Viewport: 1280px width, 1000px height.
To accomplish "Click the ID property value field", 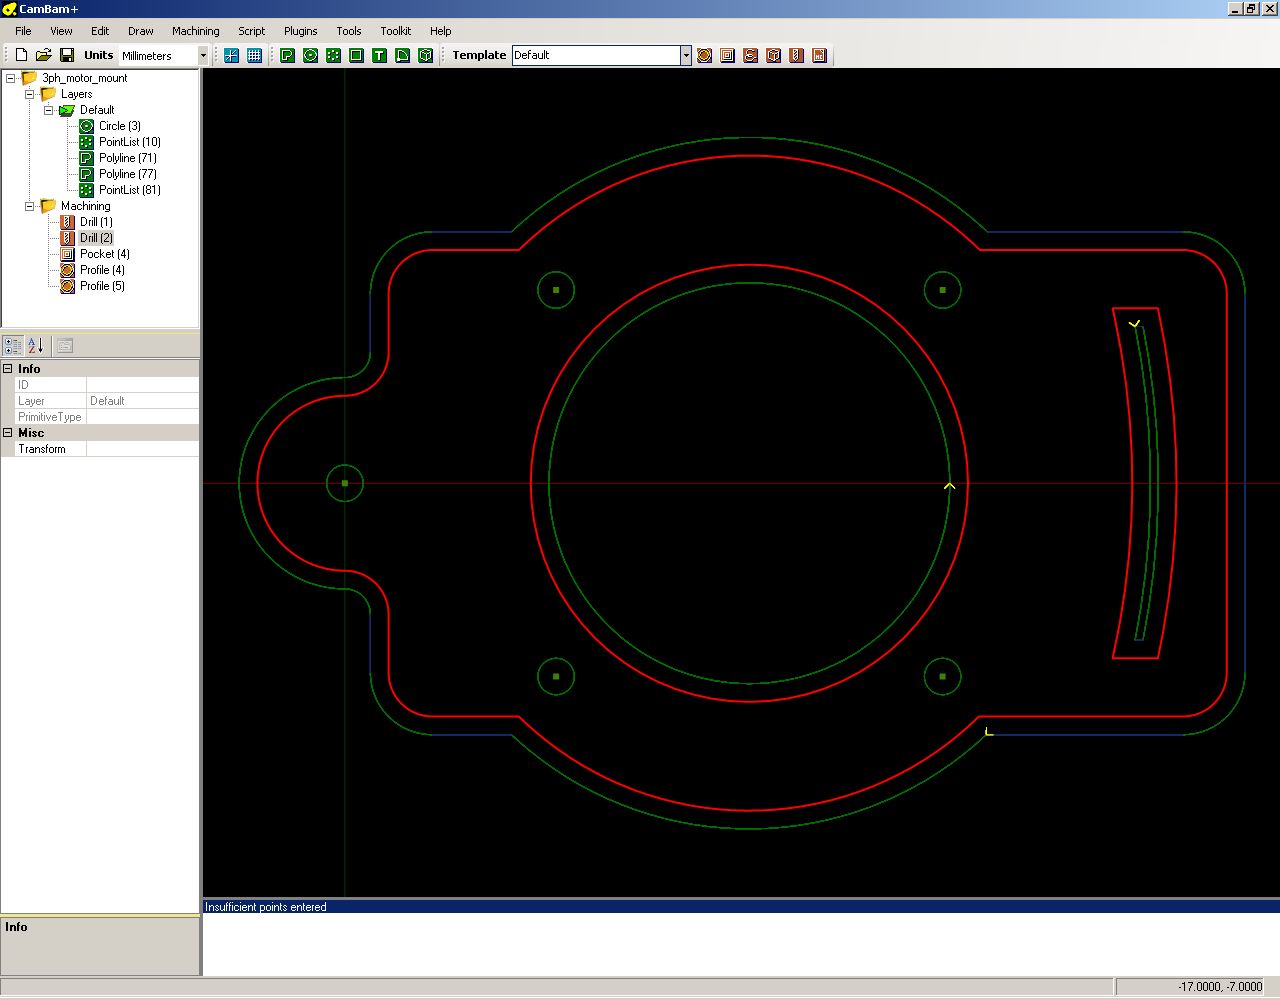I will [142, 385].
